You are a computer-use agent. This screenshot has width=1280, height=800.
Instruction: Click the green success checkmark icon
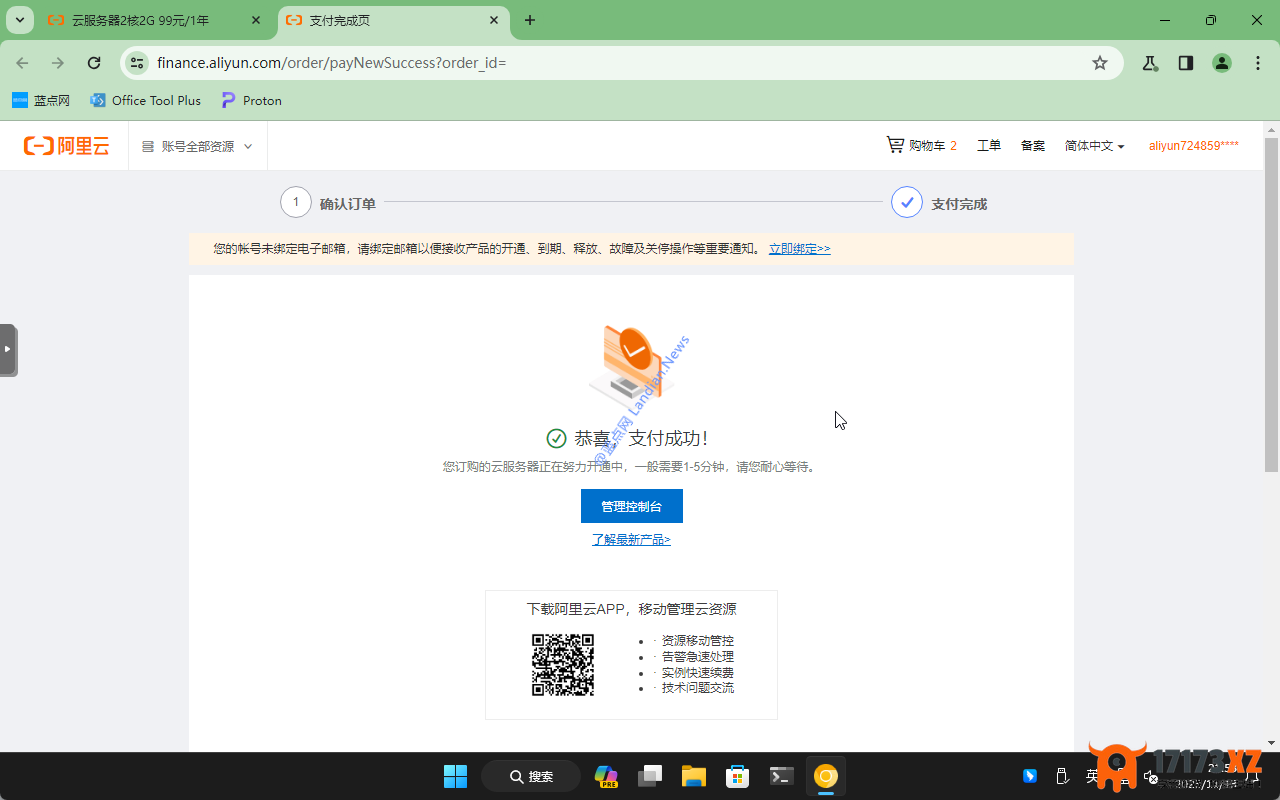pos(557,438)
